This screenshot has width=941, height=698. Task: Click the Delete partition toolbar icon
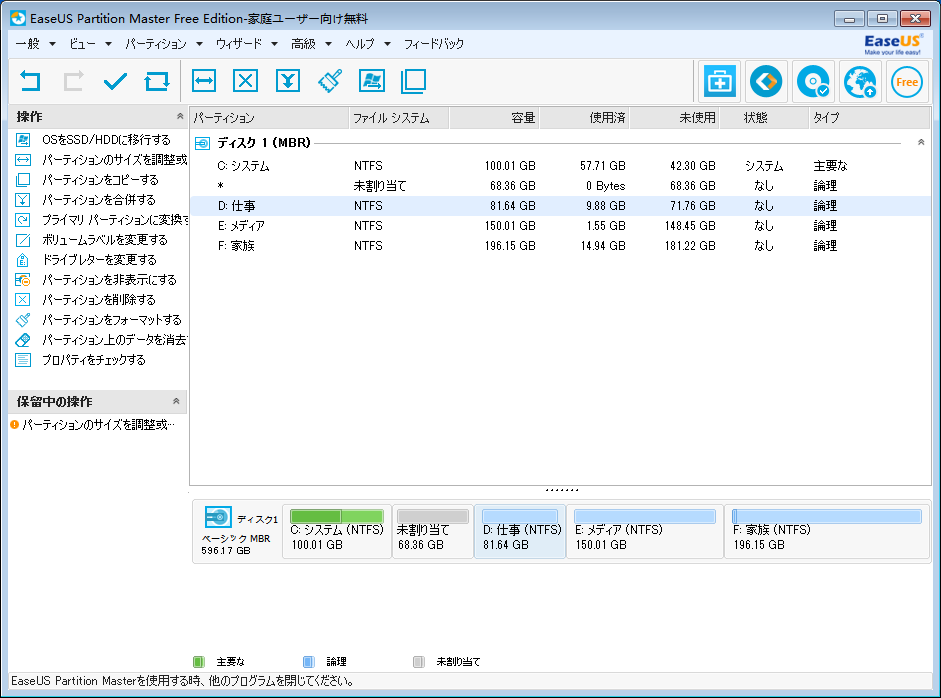coord(245,81)
